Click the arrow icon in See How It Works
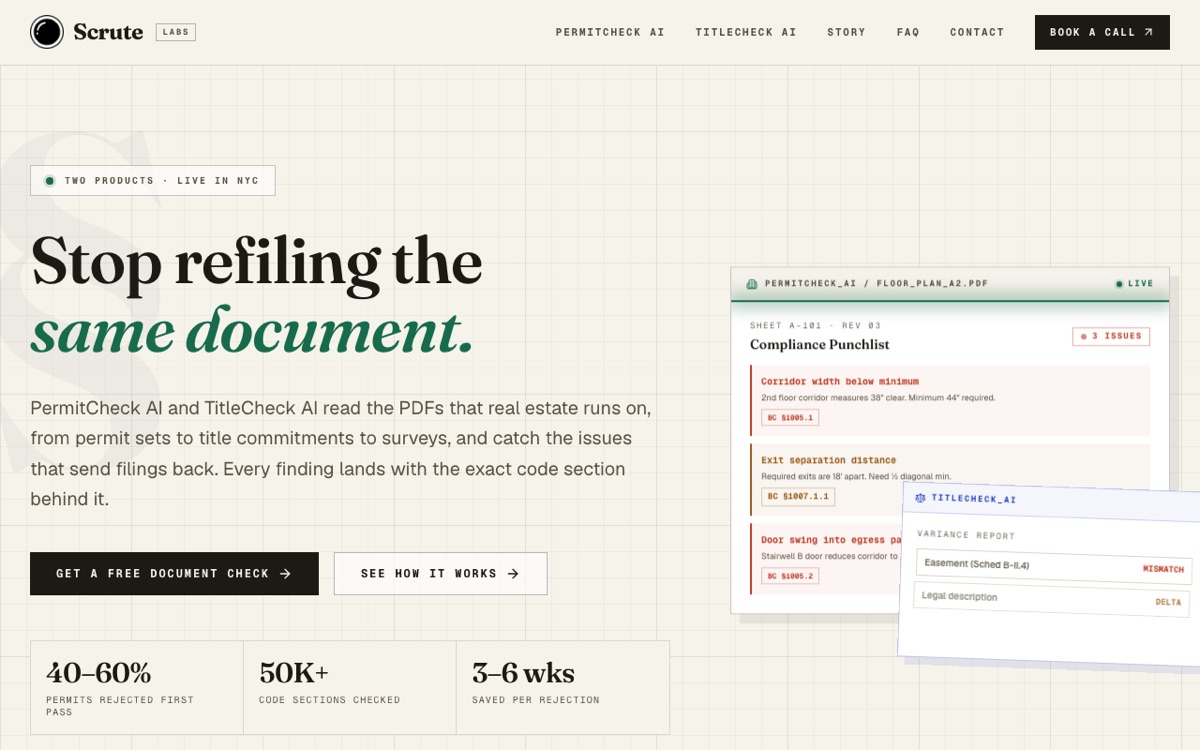The height and width of the screenshot is (750, 1200). tap(513, 574)
